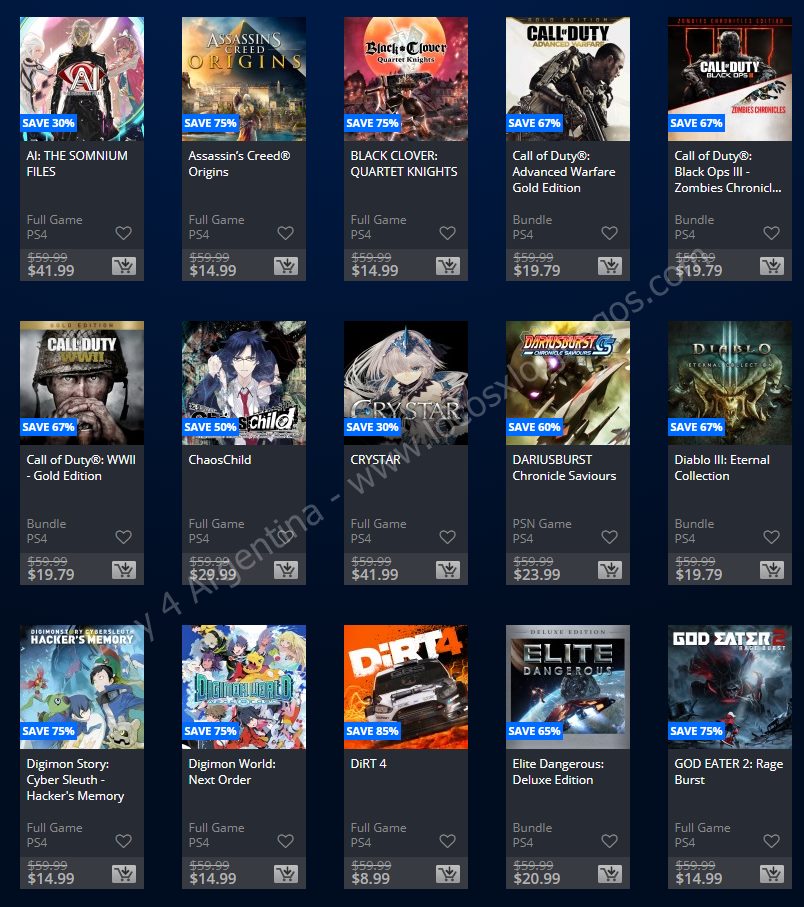This screenshot has height=907, width=804.
Task: Toggle wishlist heart for Digimon Story Hacker's Memory
Action: click(124, 840)
